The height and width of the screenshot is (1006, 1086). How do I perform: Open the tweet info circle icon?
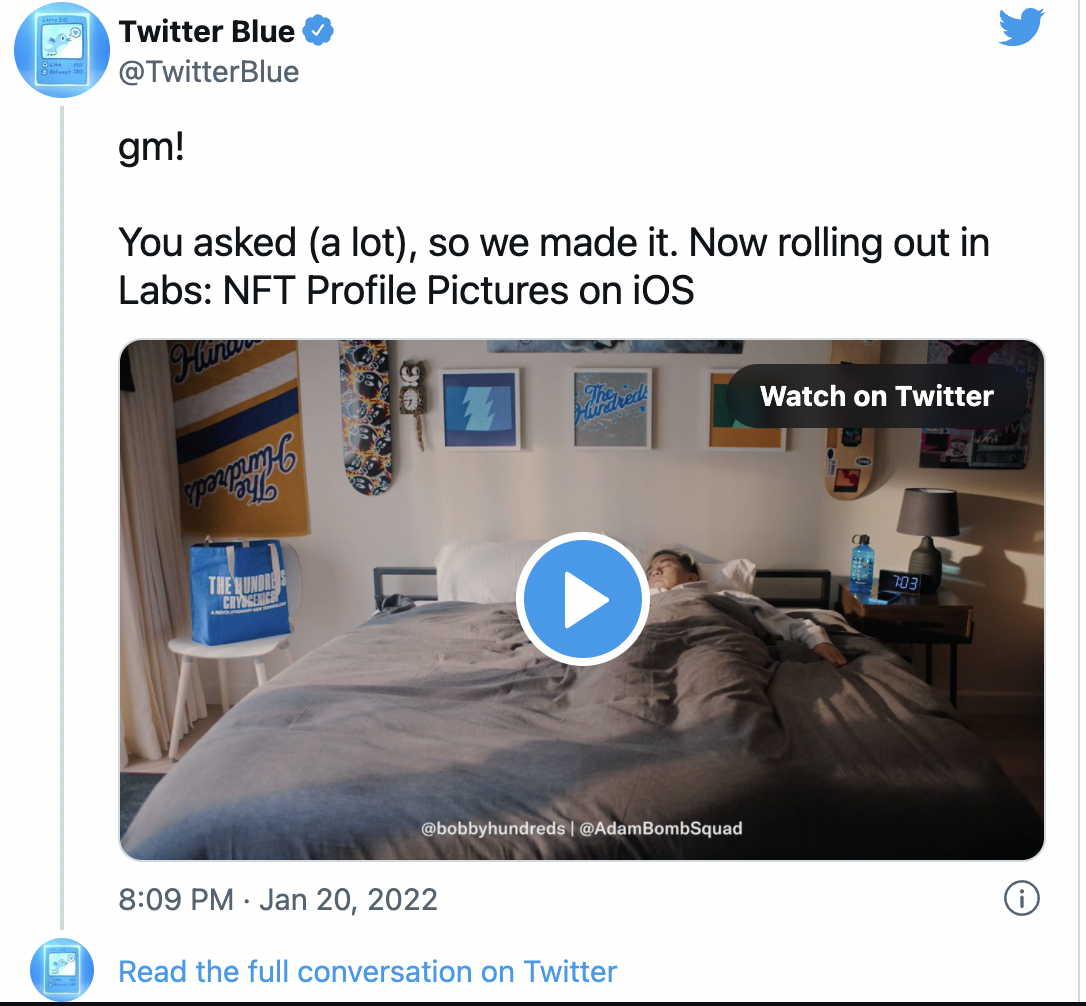pos(1022,899)
